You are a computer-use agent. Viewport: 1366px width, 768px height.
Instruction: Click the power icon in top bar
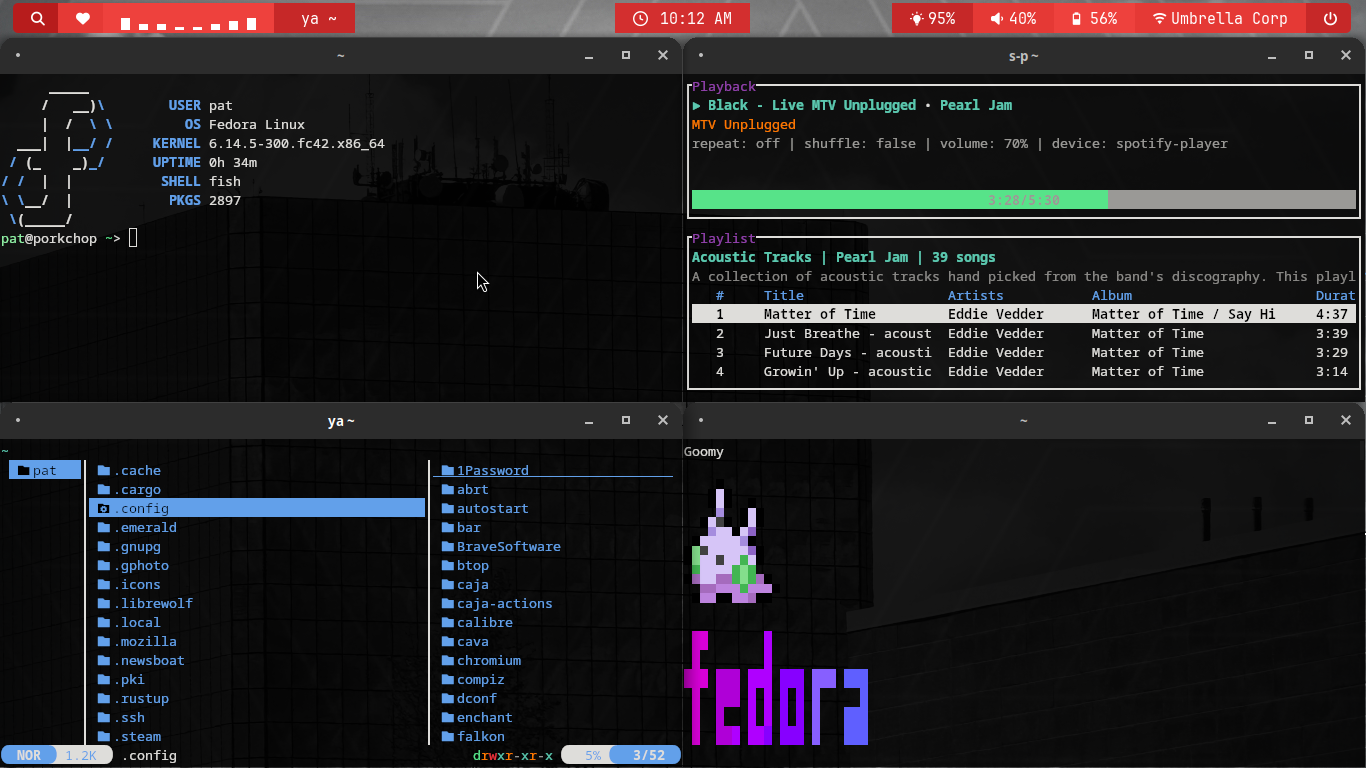pyautogui.click(x=1329, y=18)
